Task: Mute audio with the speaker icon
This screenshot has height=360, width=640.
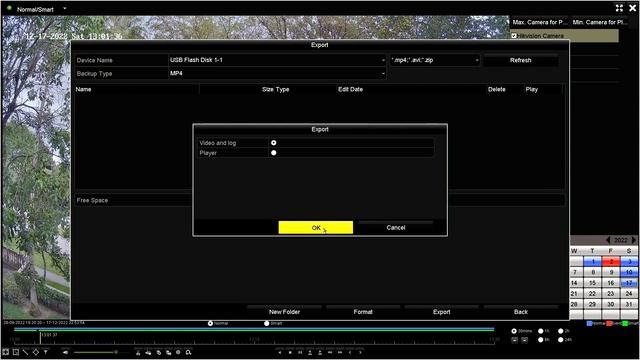Action: click(x=65, y=352)
